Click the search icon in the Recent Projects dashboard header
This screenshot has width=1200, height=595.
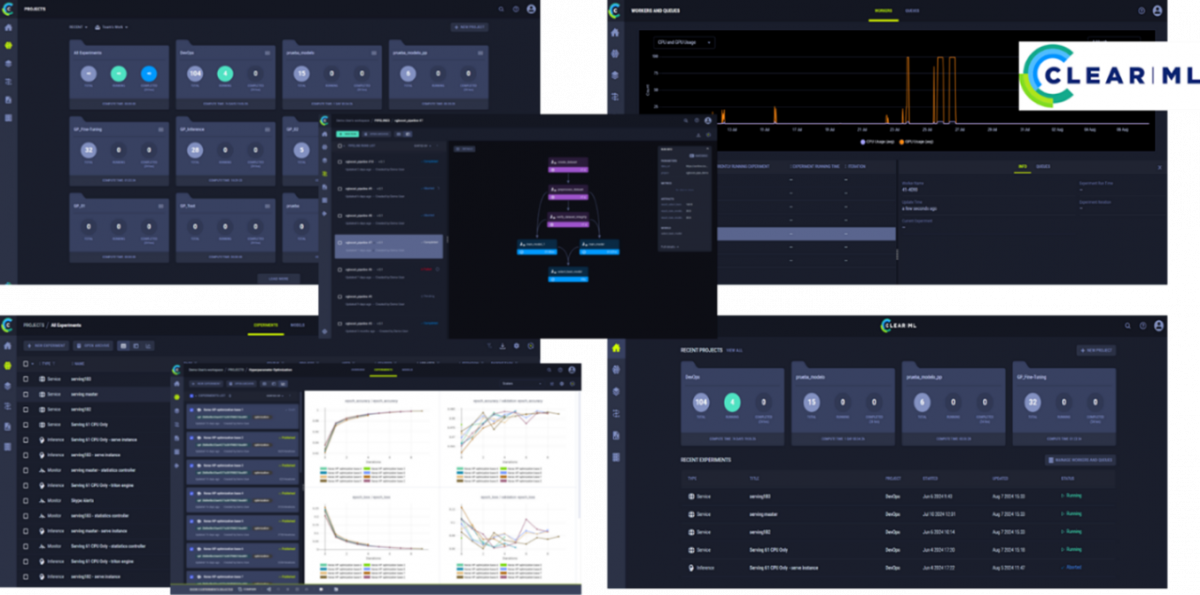[1127, 326]
